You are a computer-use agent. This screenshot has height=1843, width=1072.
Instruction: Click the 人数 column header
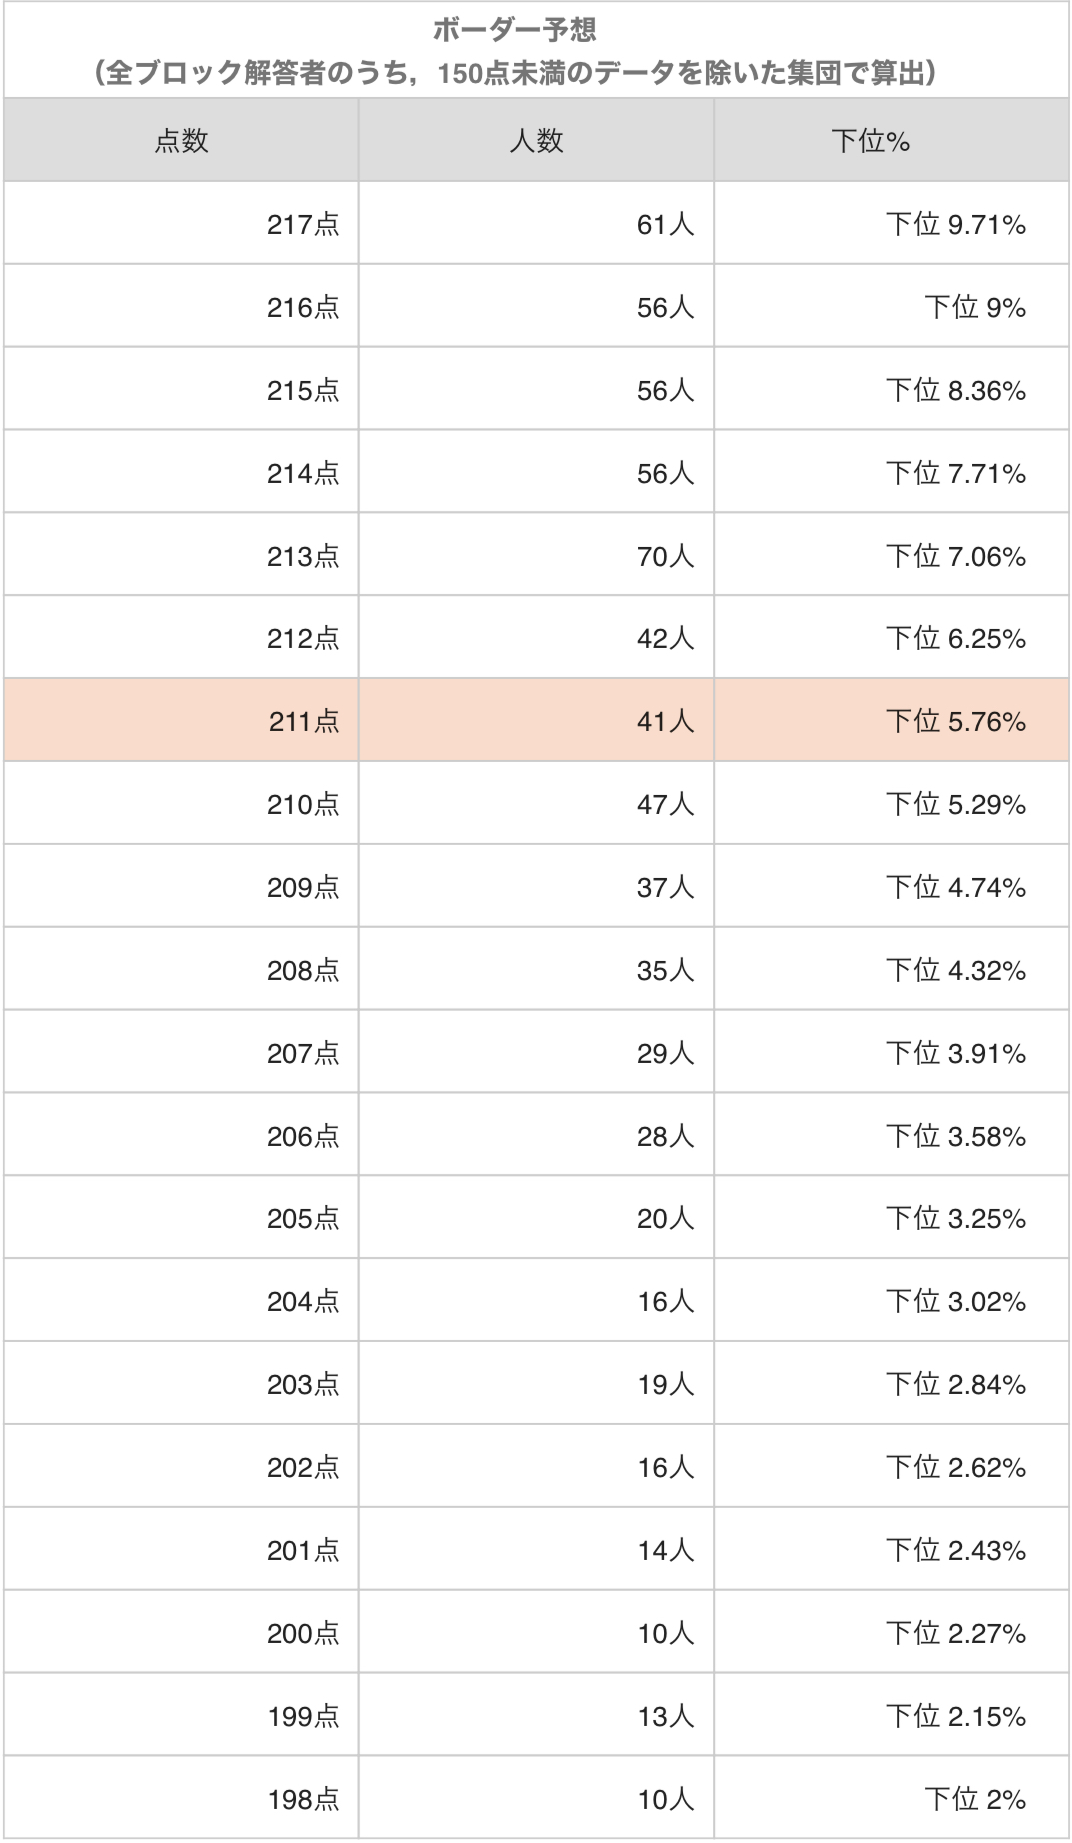click(536, 141)
